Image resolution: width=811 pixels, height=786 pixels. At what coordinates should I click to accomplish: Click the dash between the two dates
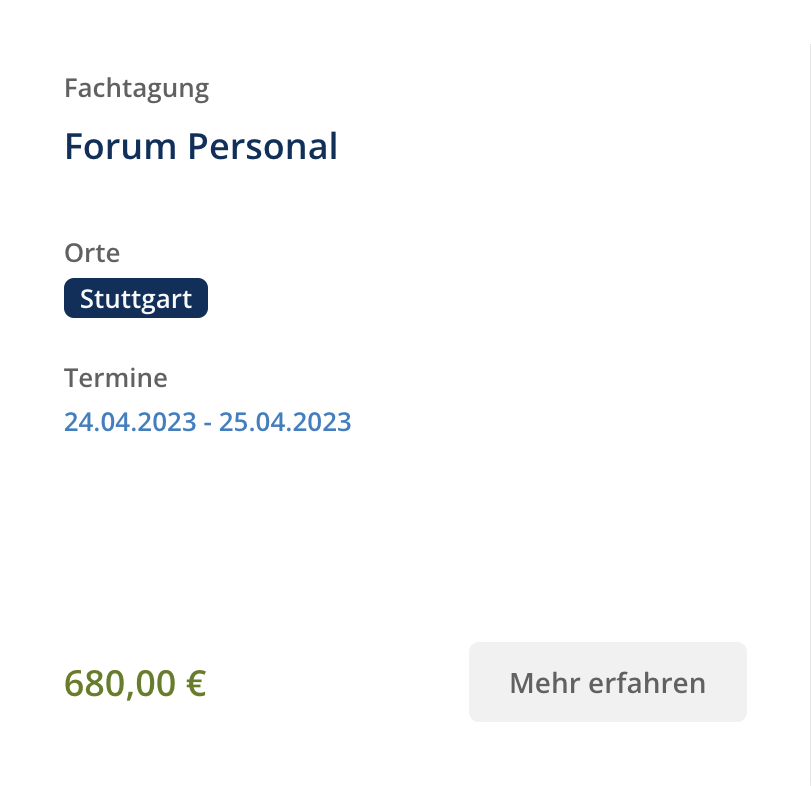[208, 423]
